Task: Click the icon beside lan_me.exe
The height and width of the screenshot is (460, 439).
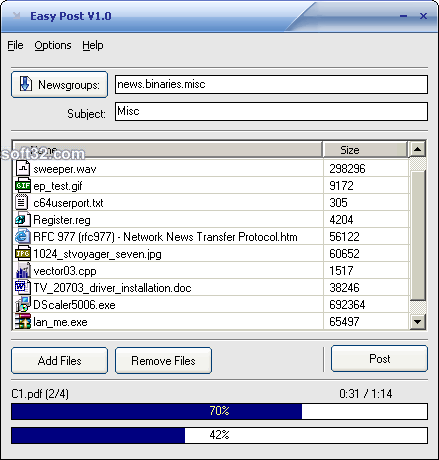Action: coord(23,321)
